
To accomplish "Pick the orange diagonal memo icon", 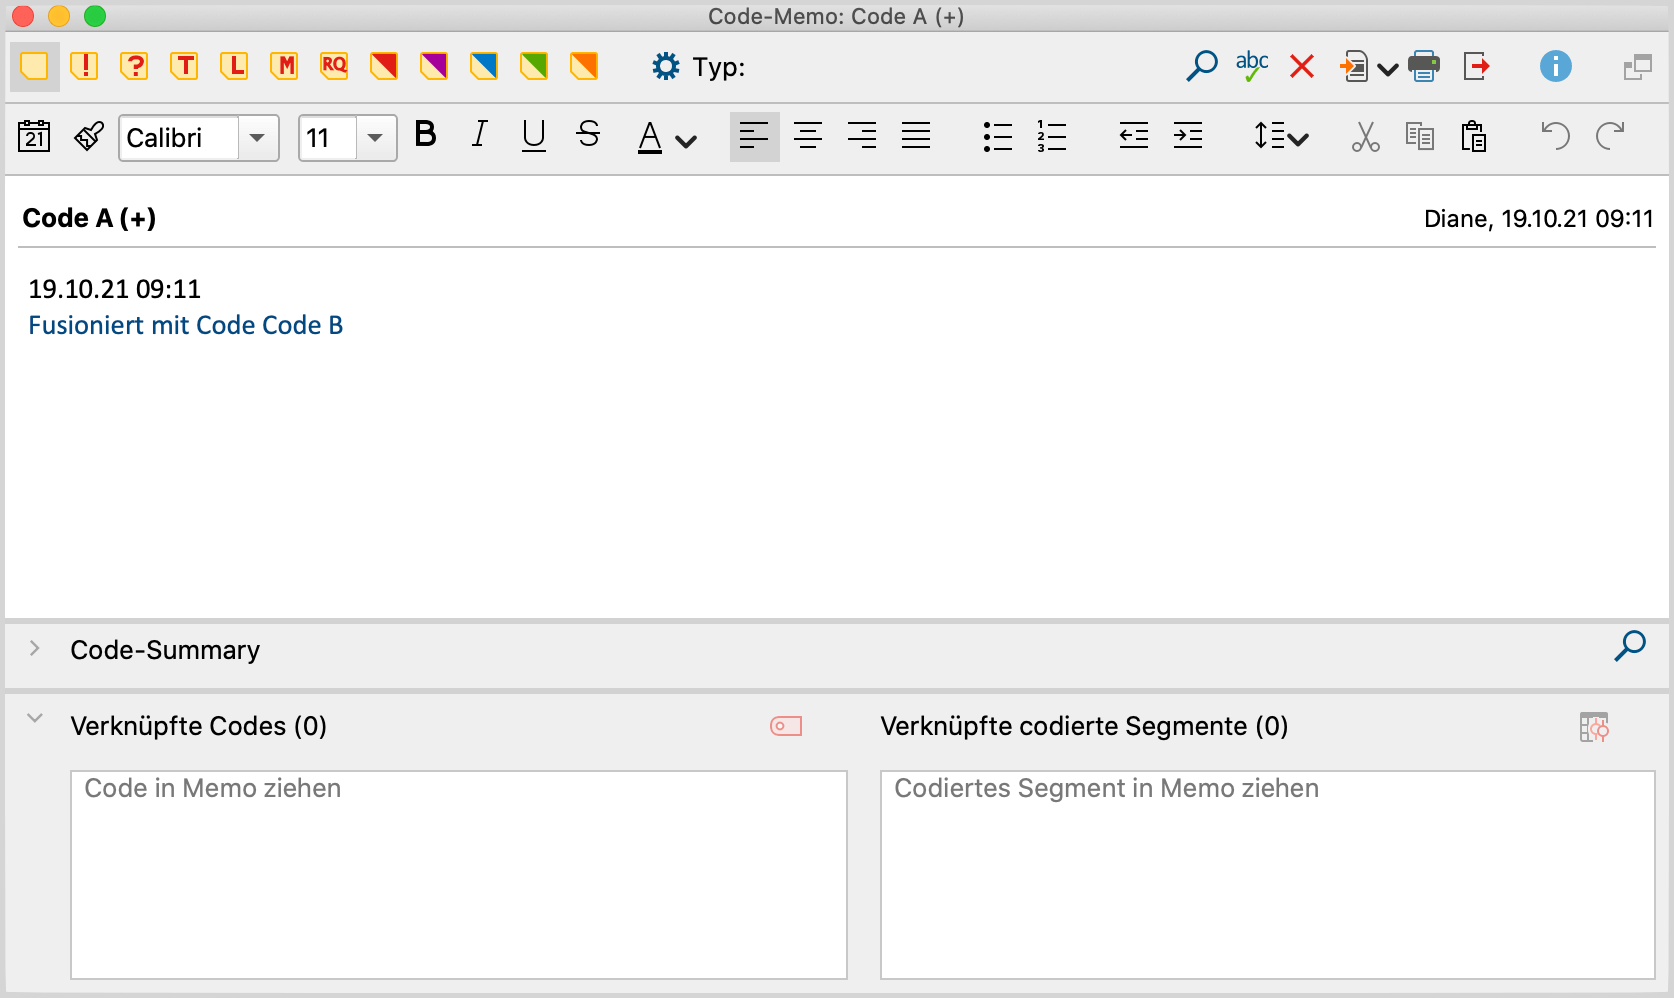I will [x=584, y=67].
